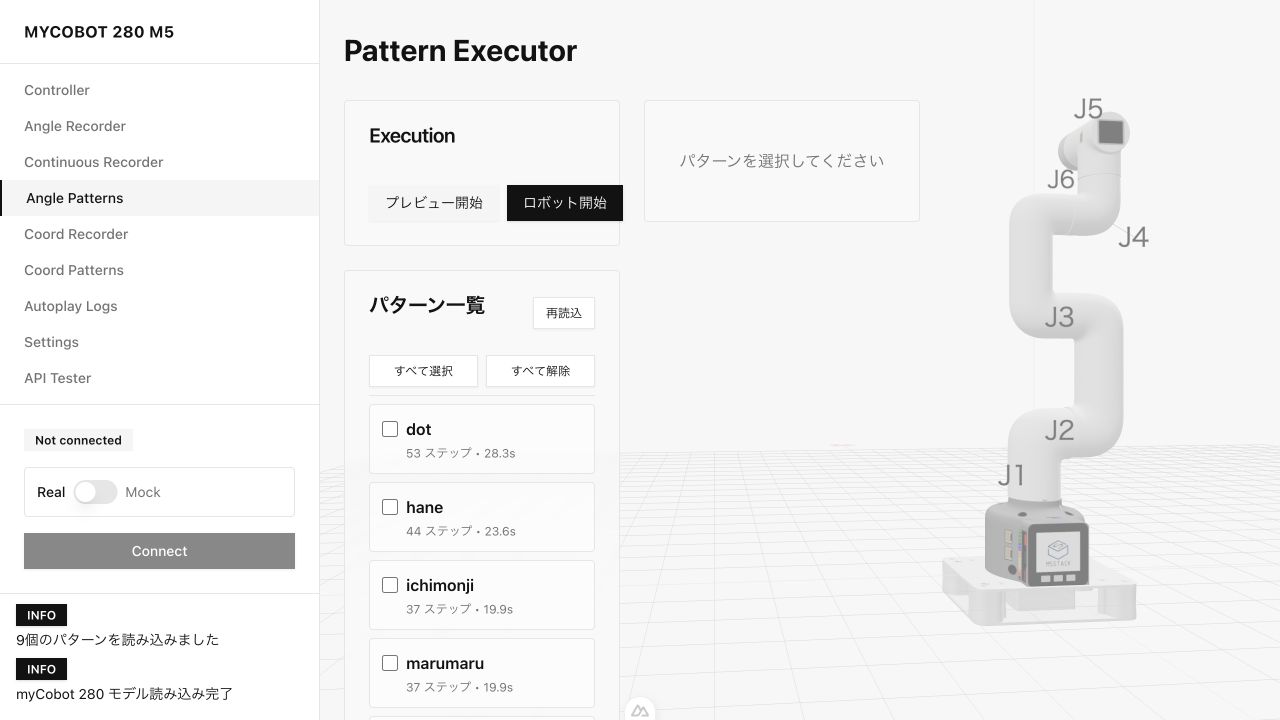The width and height of the screenshot is (1280, 720).
Task: Click the dot pattern name
Action: pyautogui.click(x=419, y=429)
